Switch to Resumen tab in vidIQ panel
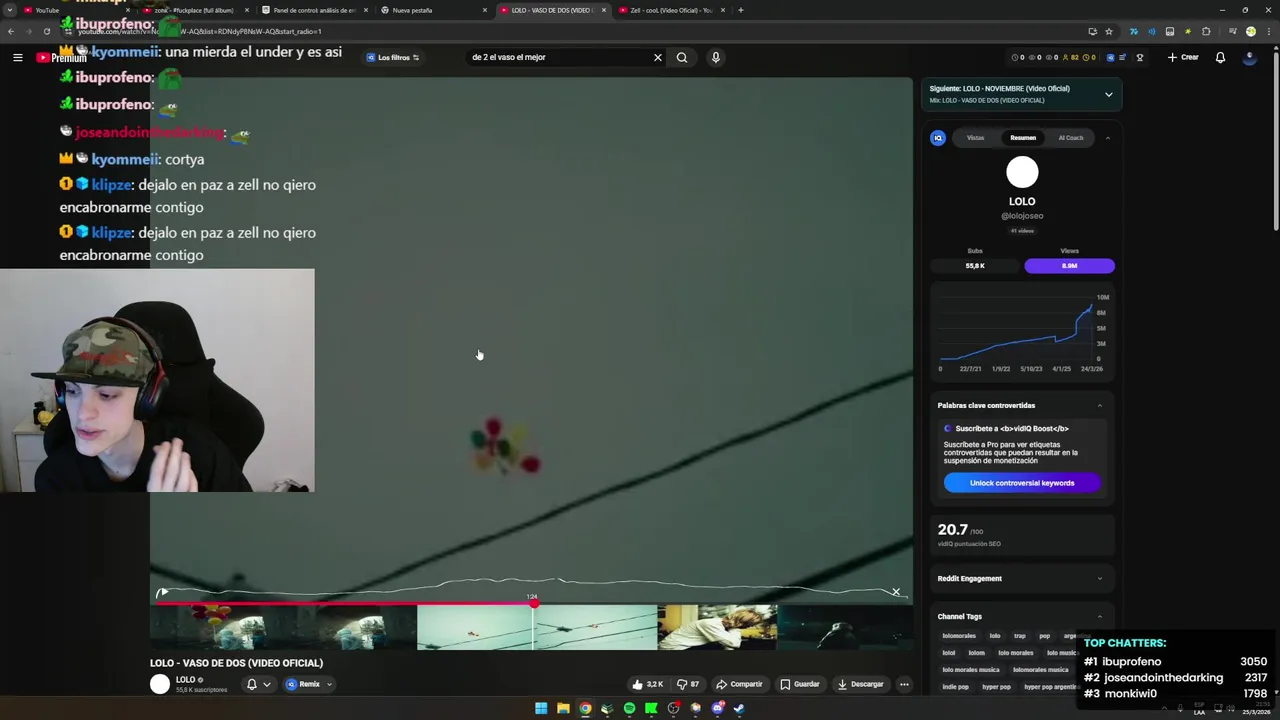Screen dimensions: 1280x720 tap(1022, 138)
